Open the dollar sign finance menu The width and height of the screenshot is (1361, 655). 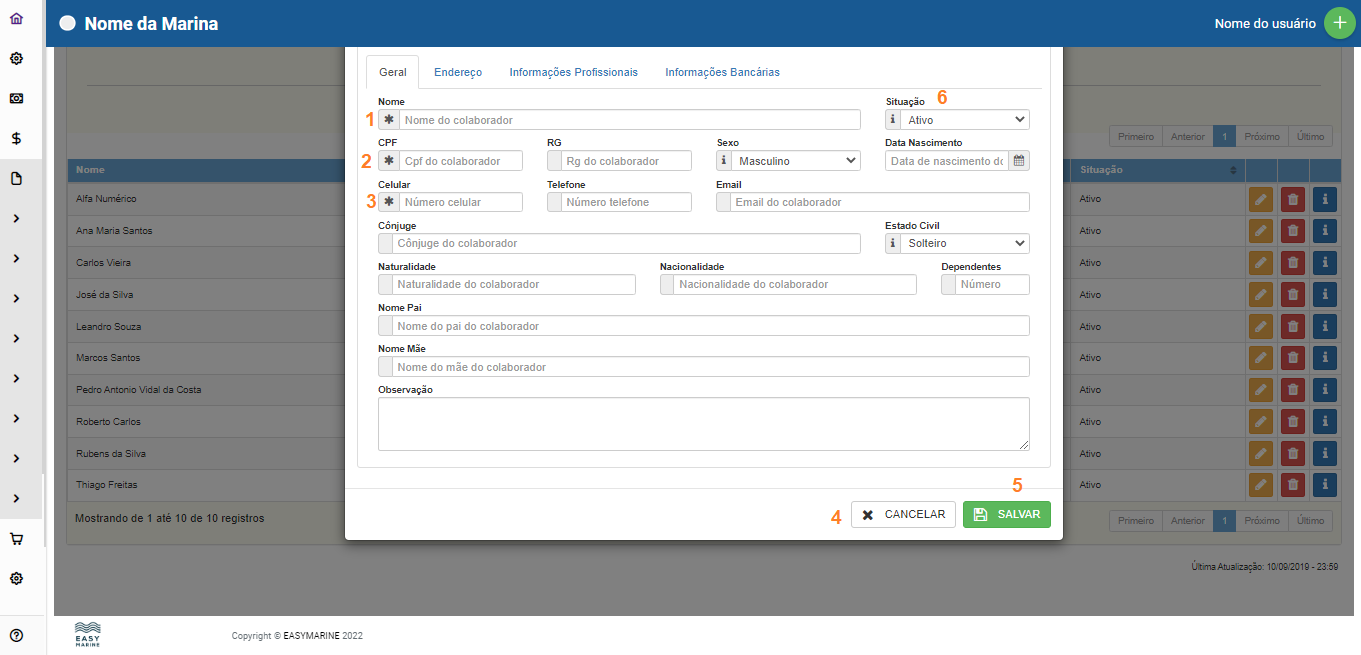[16, 139]
